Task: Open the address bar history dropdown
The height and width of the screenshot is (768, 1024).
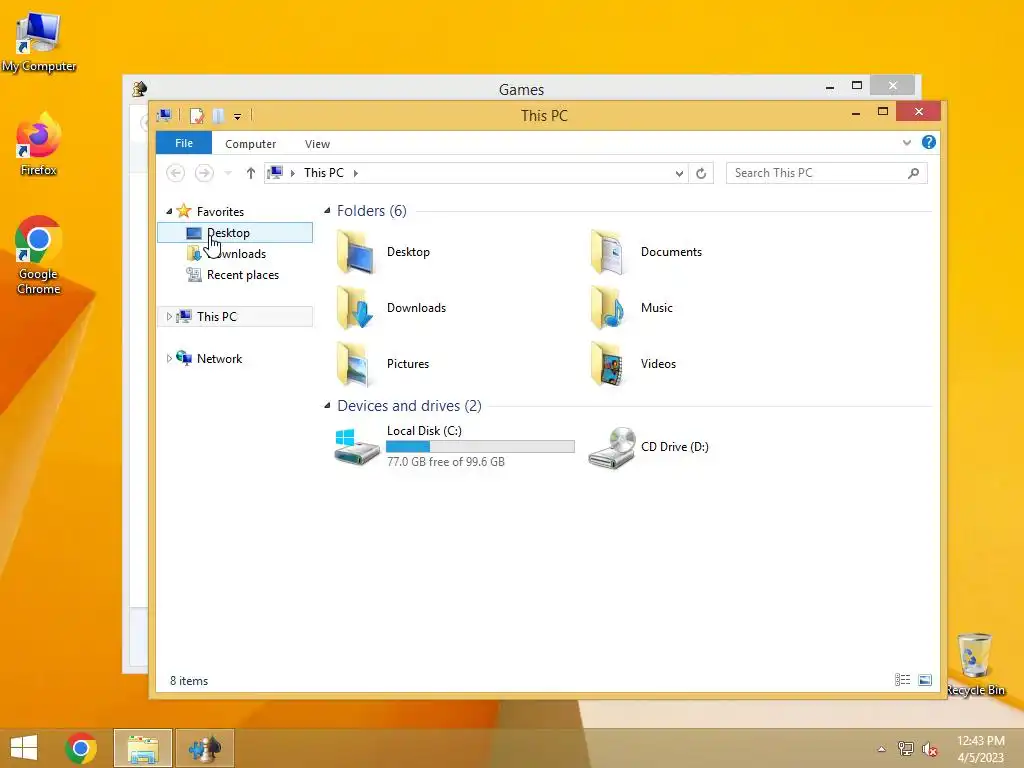Action: coord(679,173)
